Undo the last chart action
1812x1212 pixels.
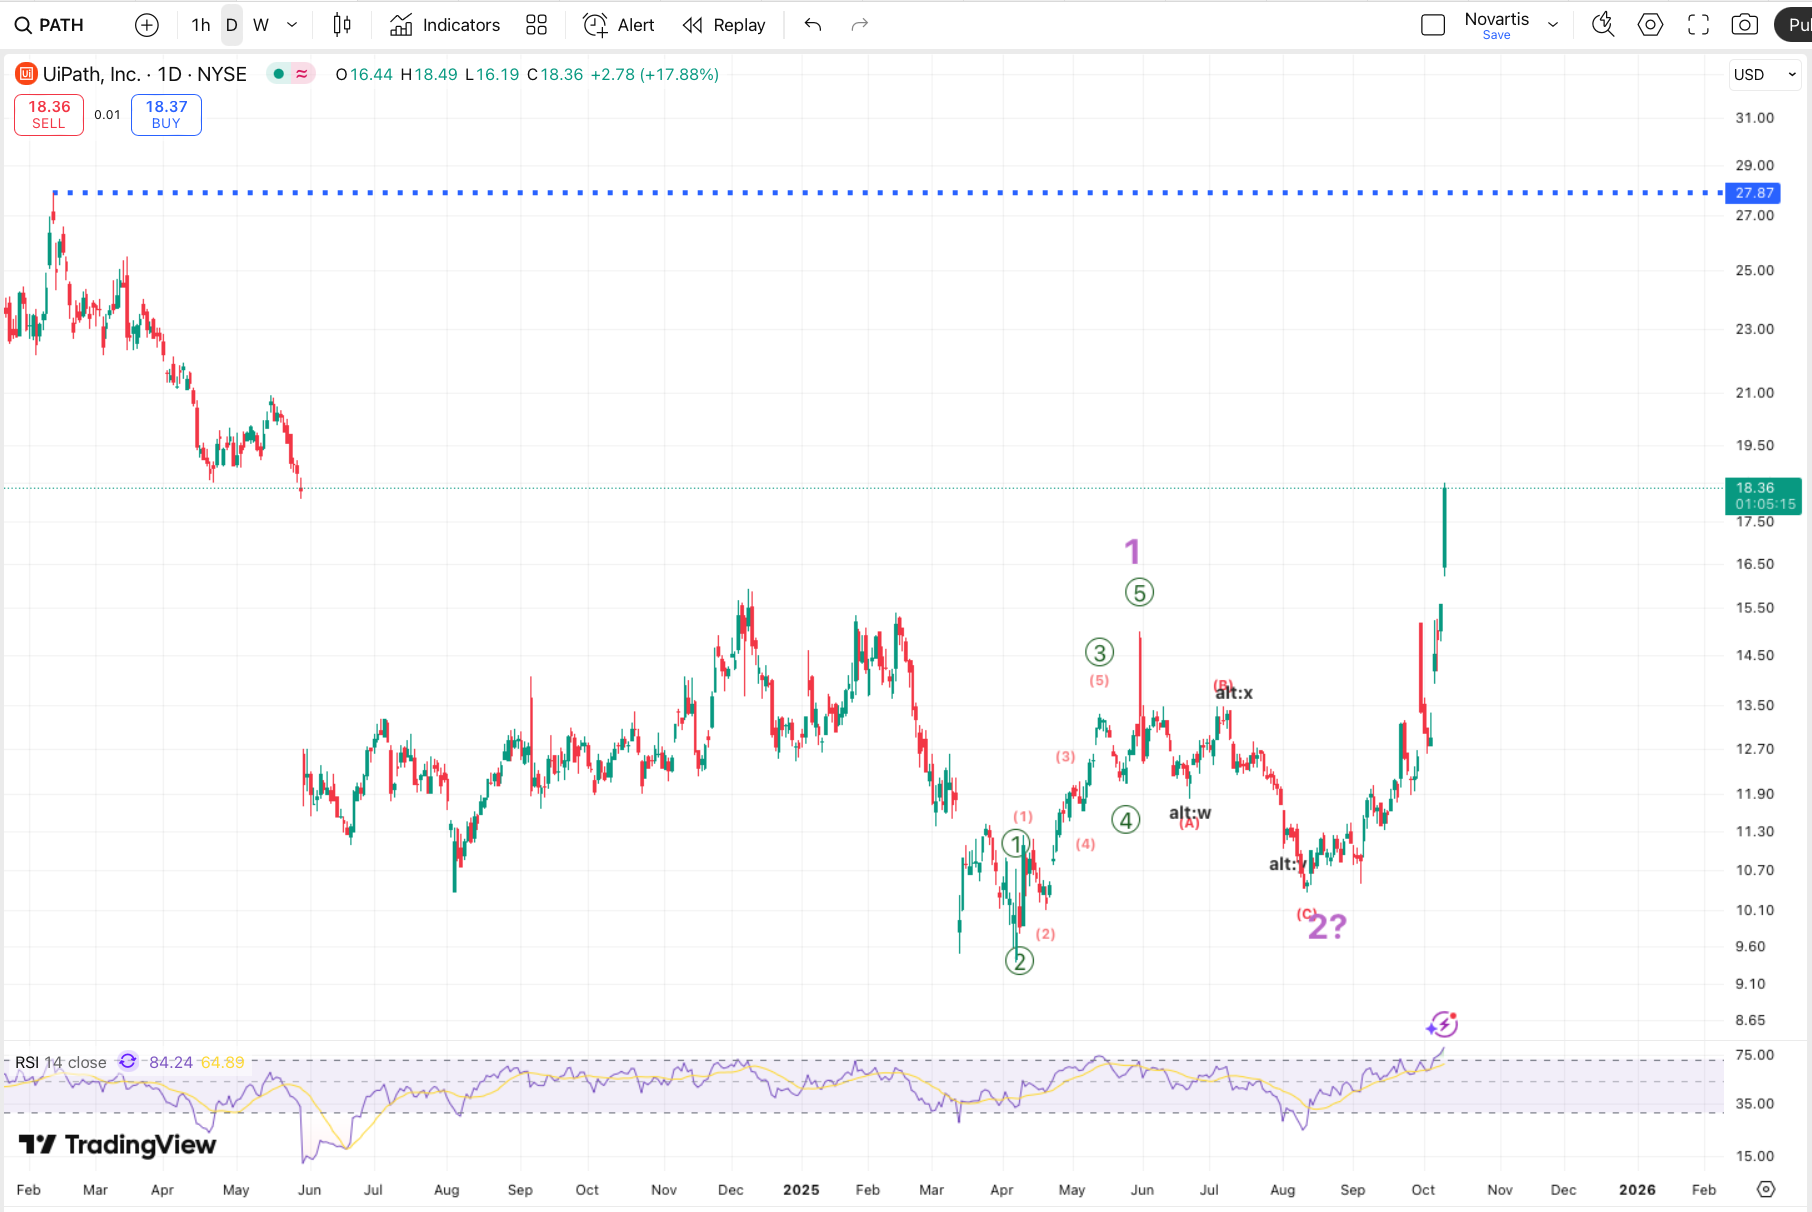[x=813, y=25]
